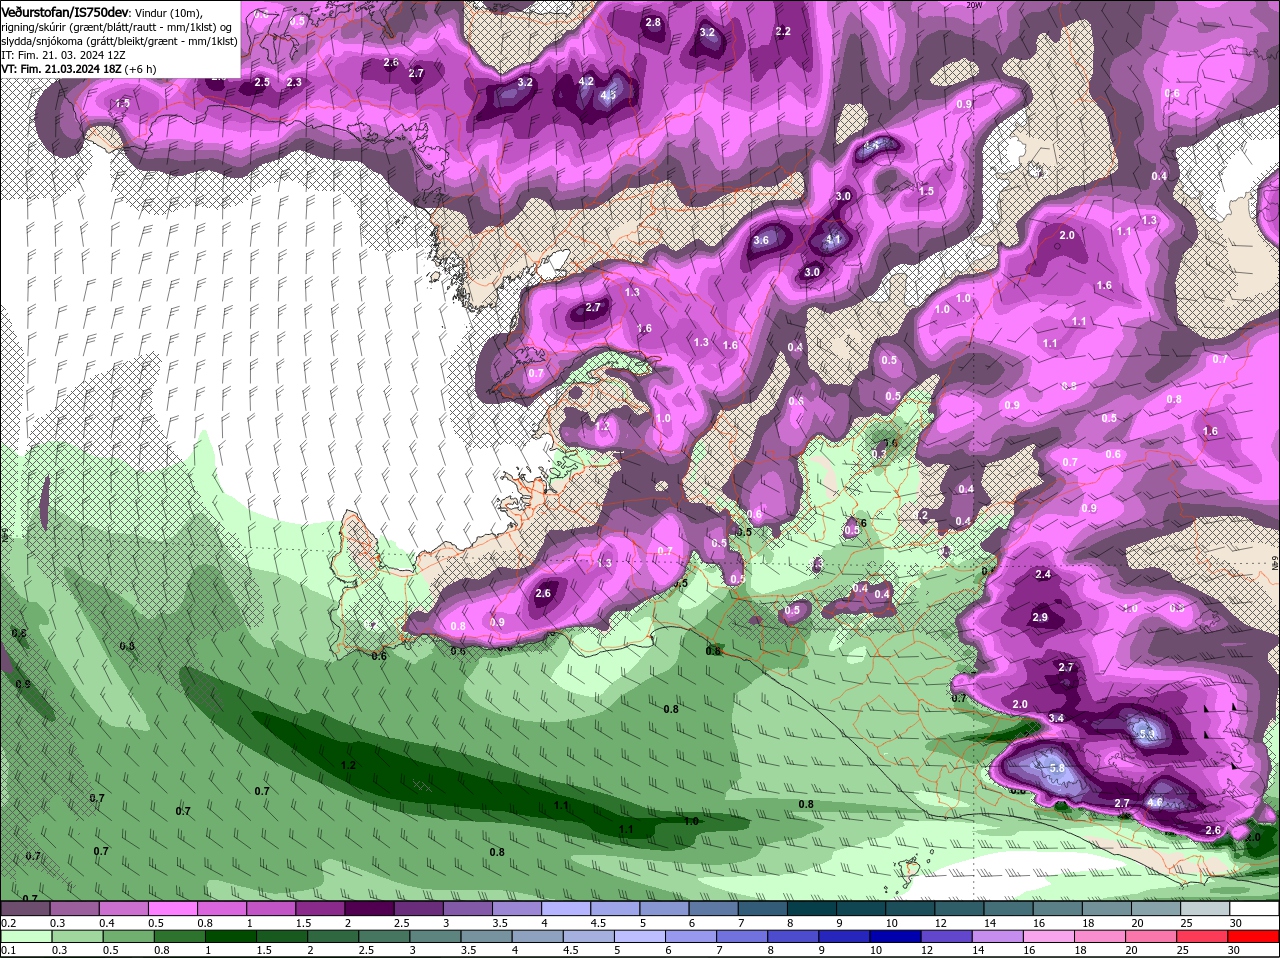Click the 'VT: Fim. 21.03.2024 18Z (+6 h)' line
The image size is (1280, 958).
click(x=79, y=69)
